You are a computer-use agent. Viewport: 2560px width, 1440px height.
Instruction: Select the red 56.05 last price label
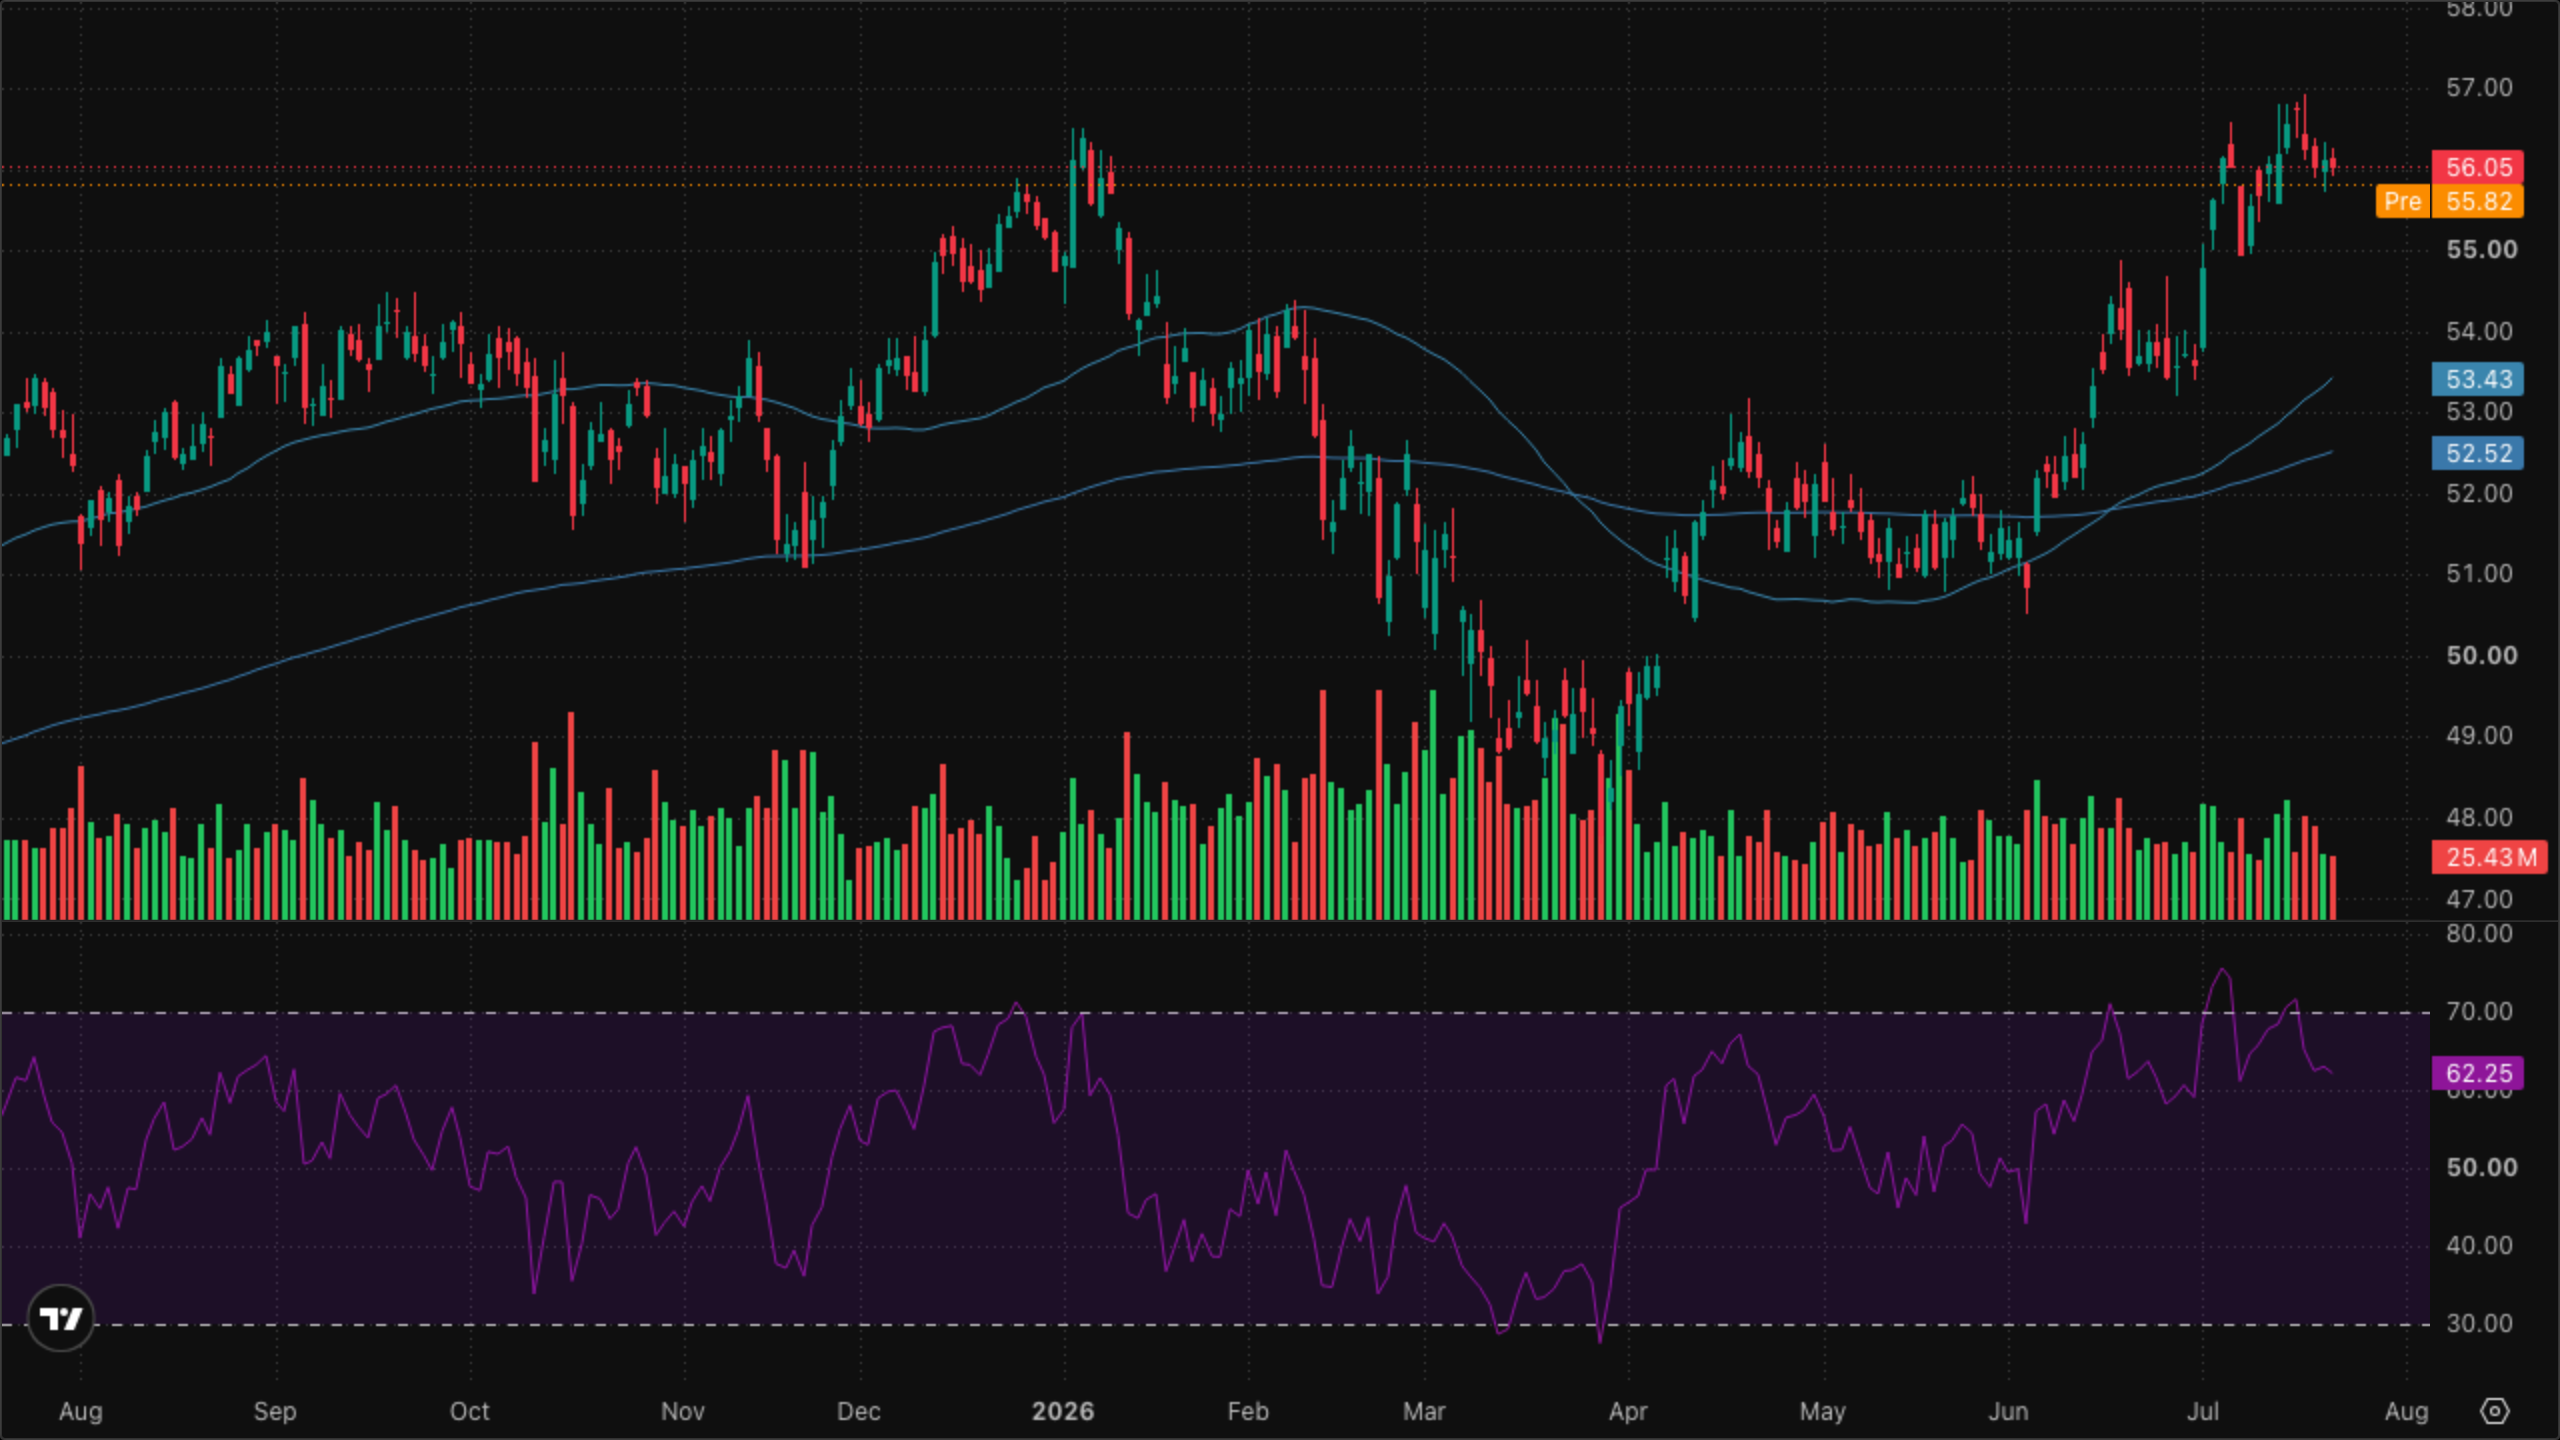[2478, 167]
